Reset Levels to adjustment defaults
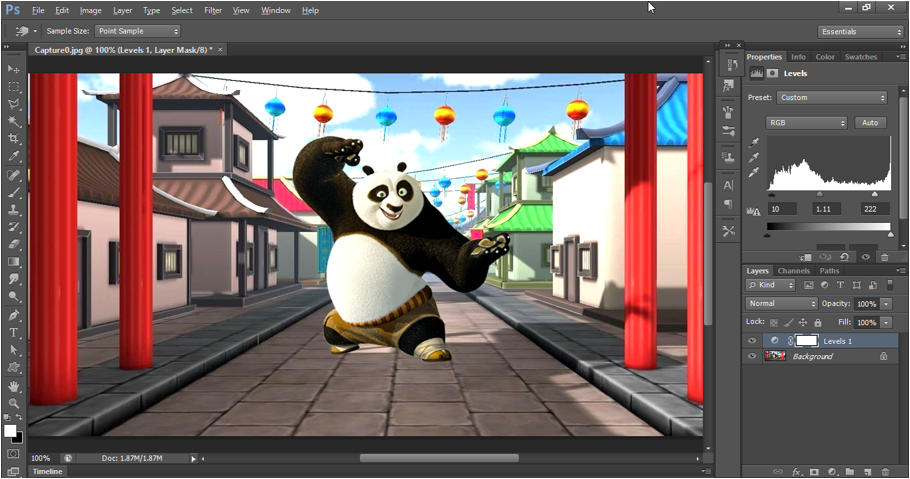The width and height of the screenshot is (910, 479). (844, 257)
